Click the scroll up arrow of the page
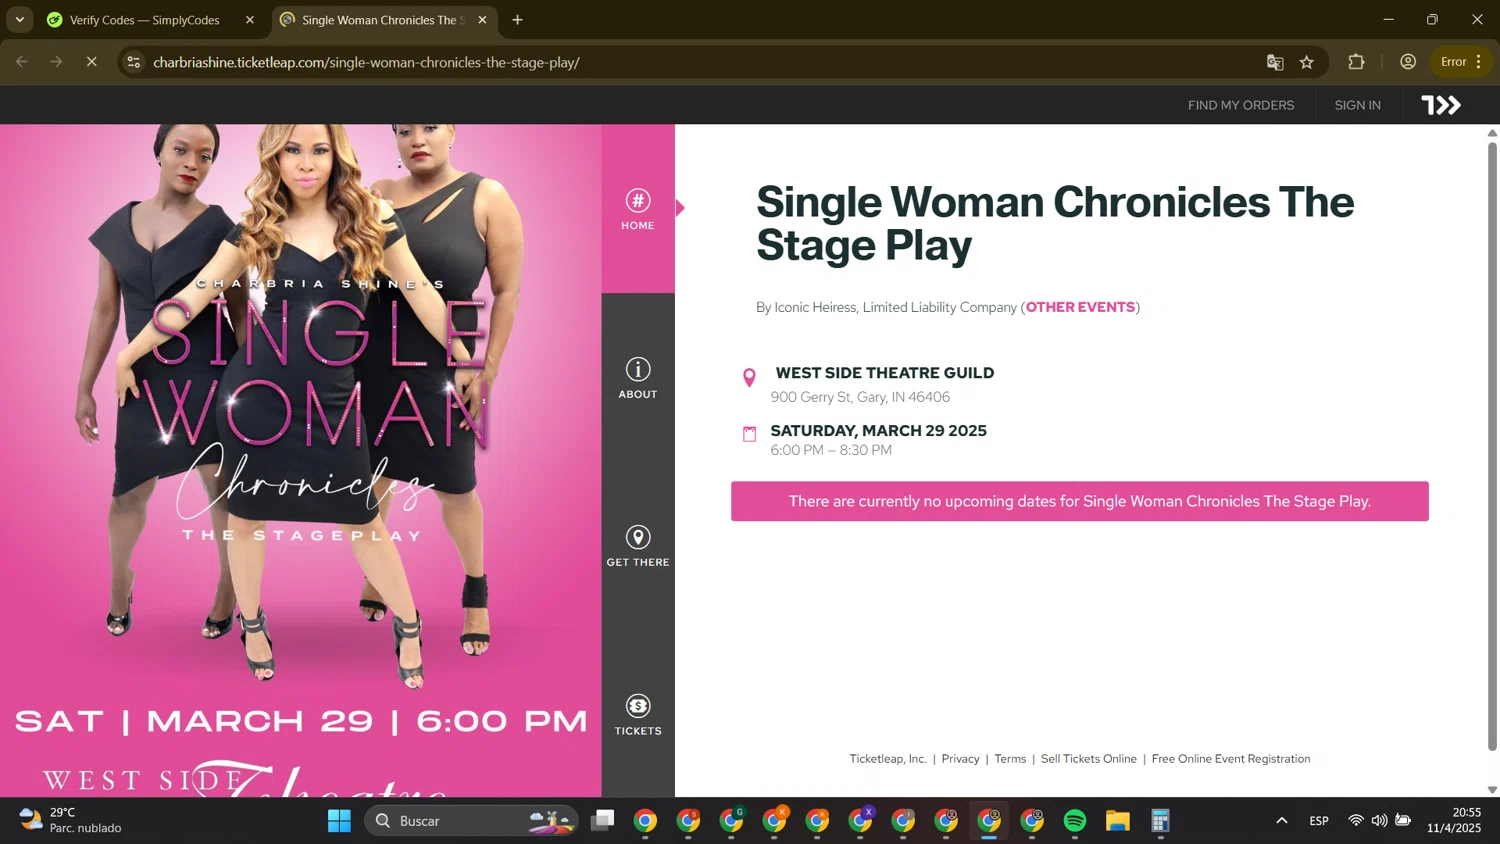Image resolution: width=1500 pixels, height=844 pixels. pyautogui.click(x=1492, y=132)
